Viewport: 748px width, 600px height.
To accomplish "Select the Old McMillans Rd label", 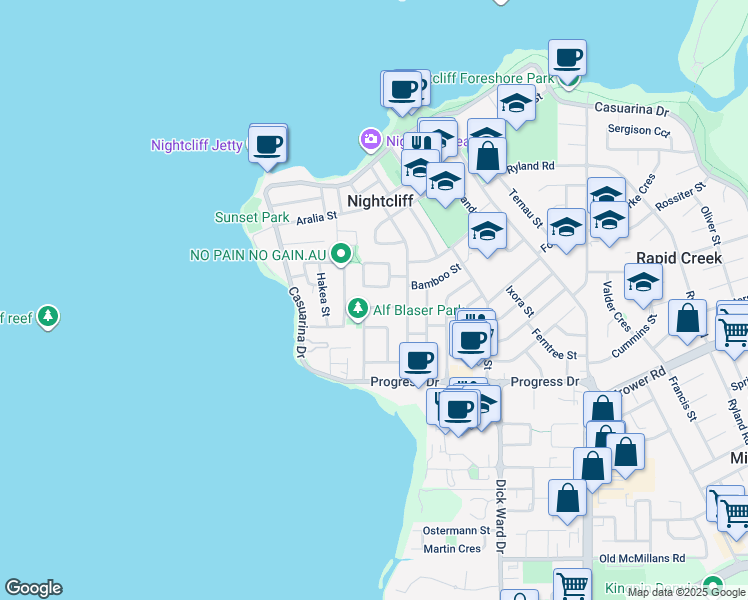I will click(x=642, y=558).
